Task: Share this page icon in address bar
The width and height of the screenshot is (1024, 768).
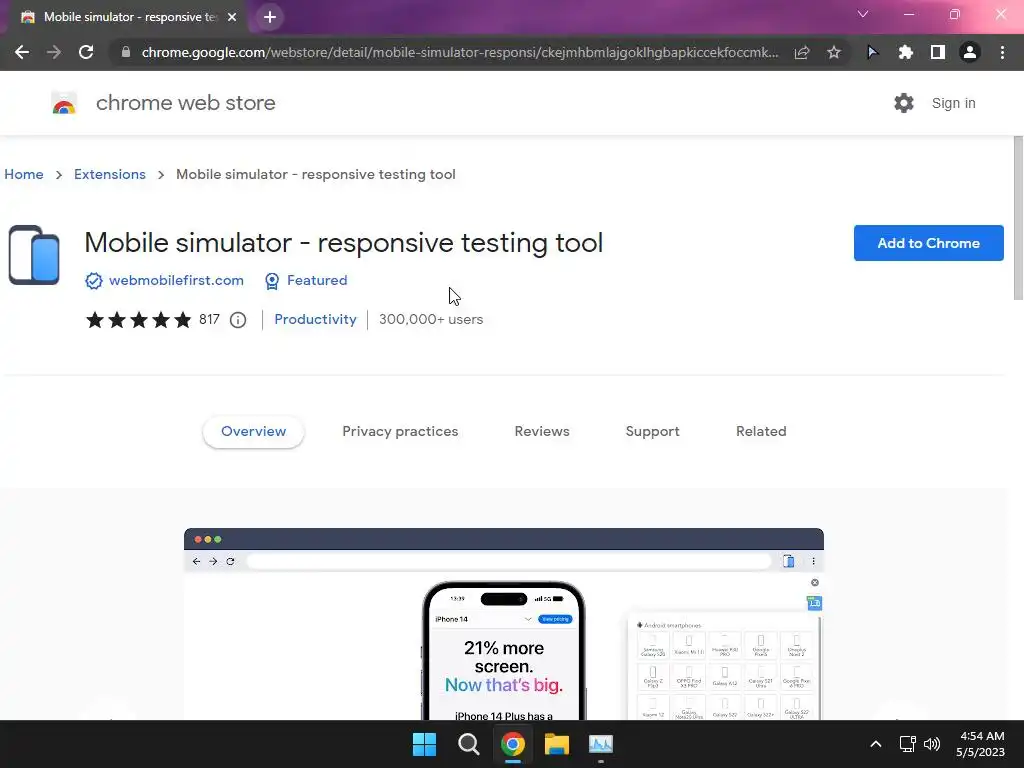Action: point(802,52)
